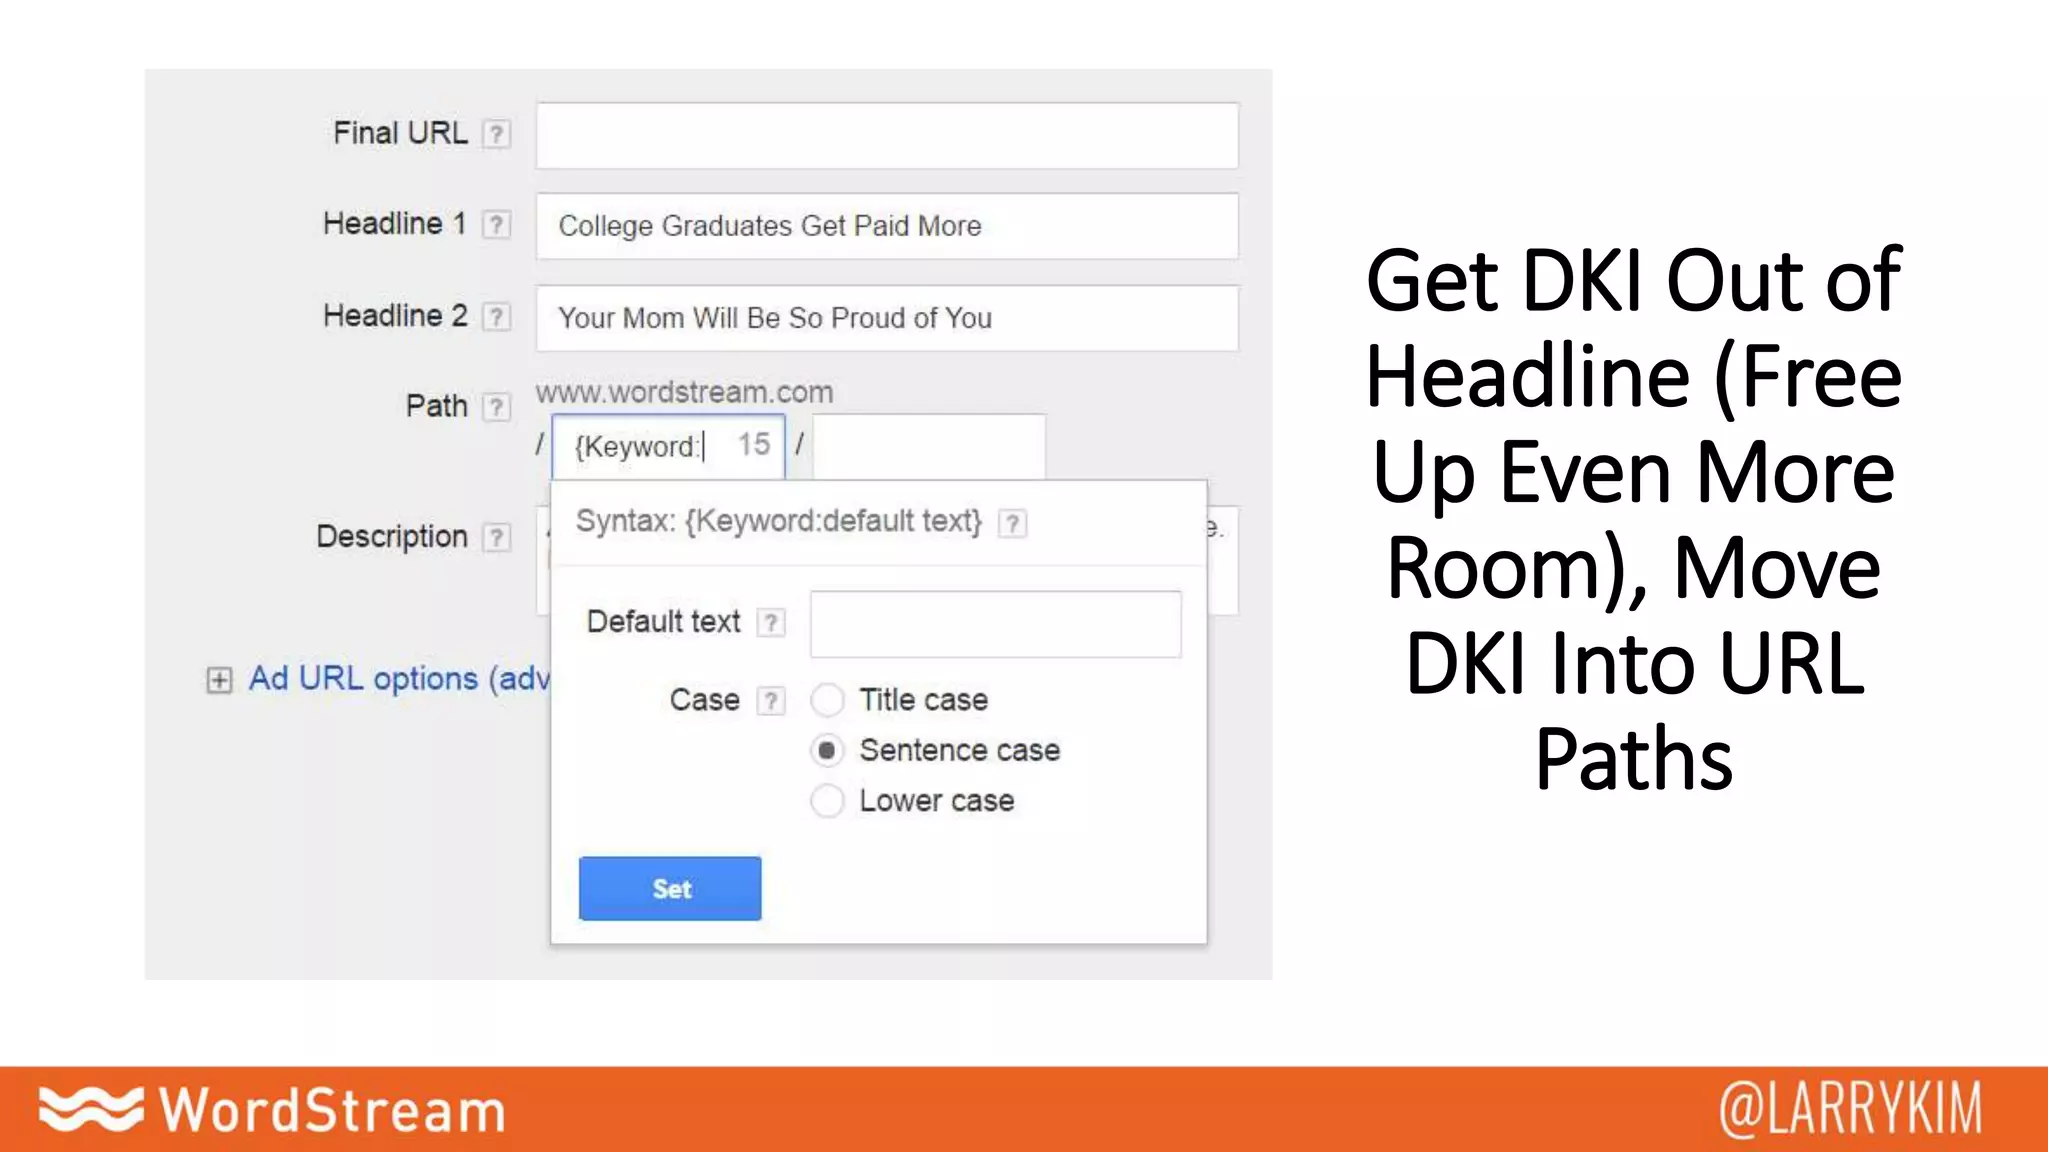Select the Lower case radio option

pyautogui.click(x=827, y=801)
